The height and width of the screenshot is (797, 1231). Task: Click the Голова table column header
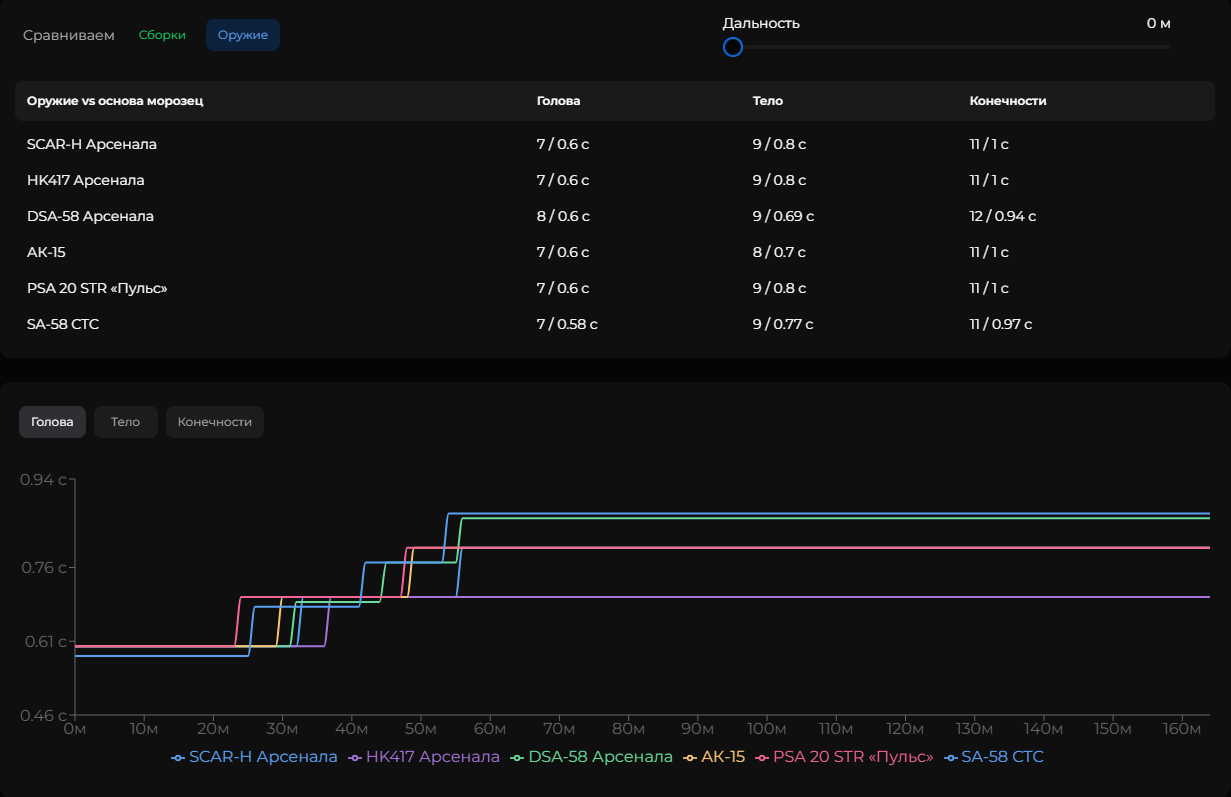coord(558,101)
